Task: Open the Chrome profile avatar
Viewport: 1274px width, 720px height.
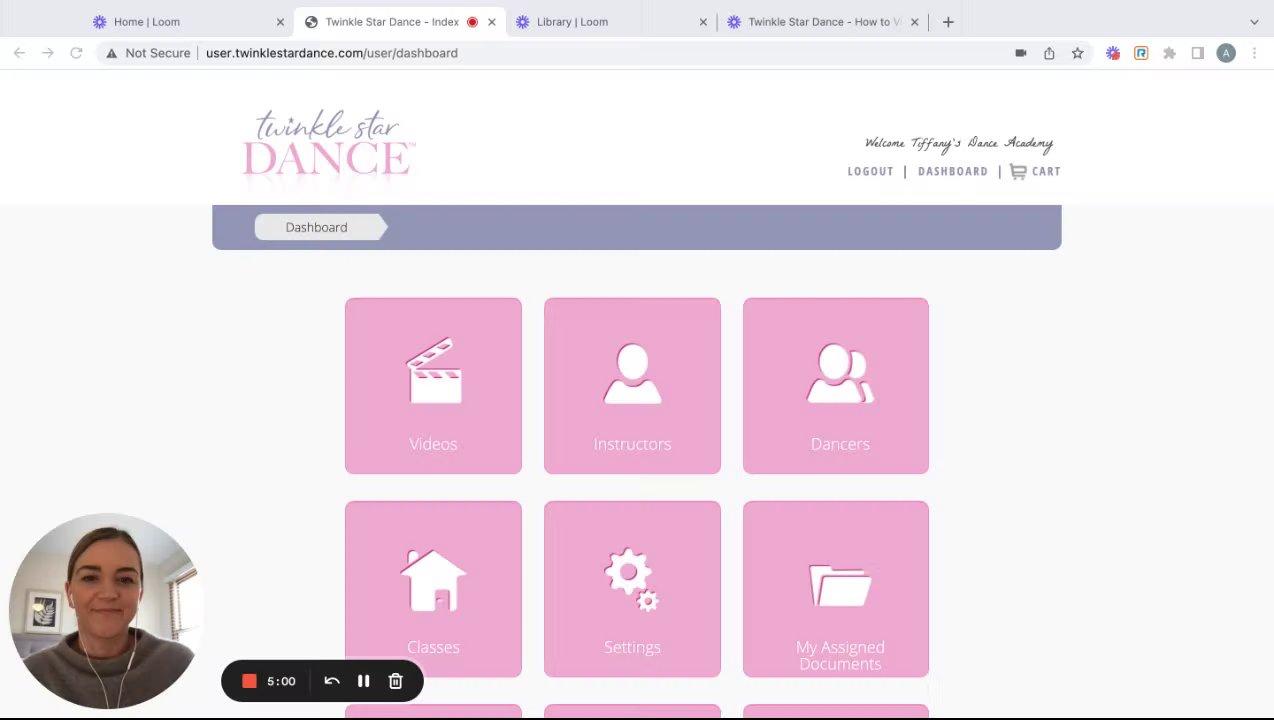Action: pos(1226,53)
